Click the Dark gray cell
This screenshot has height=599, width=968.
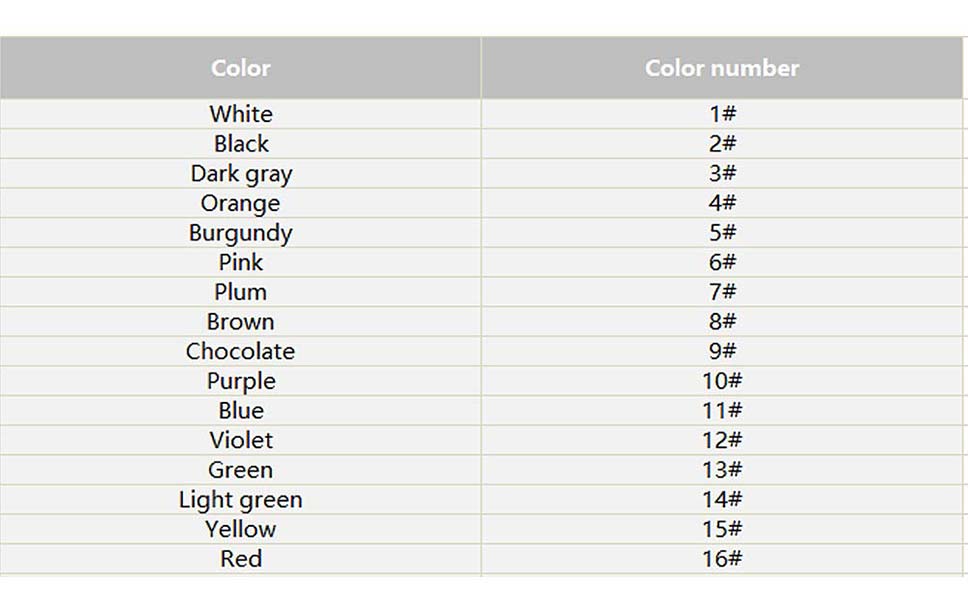[241, 174]
